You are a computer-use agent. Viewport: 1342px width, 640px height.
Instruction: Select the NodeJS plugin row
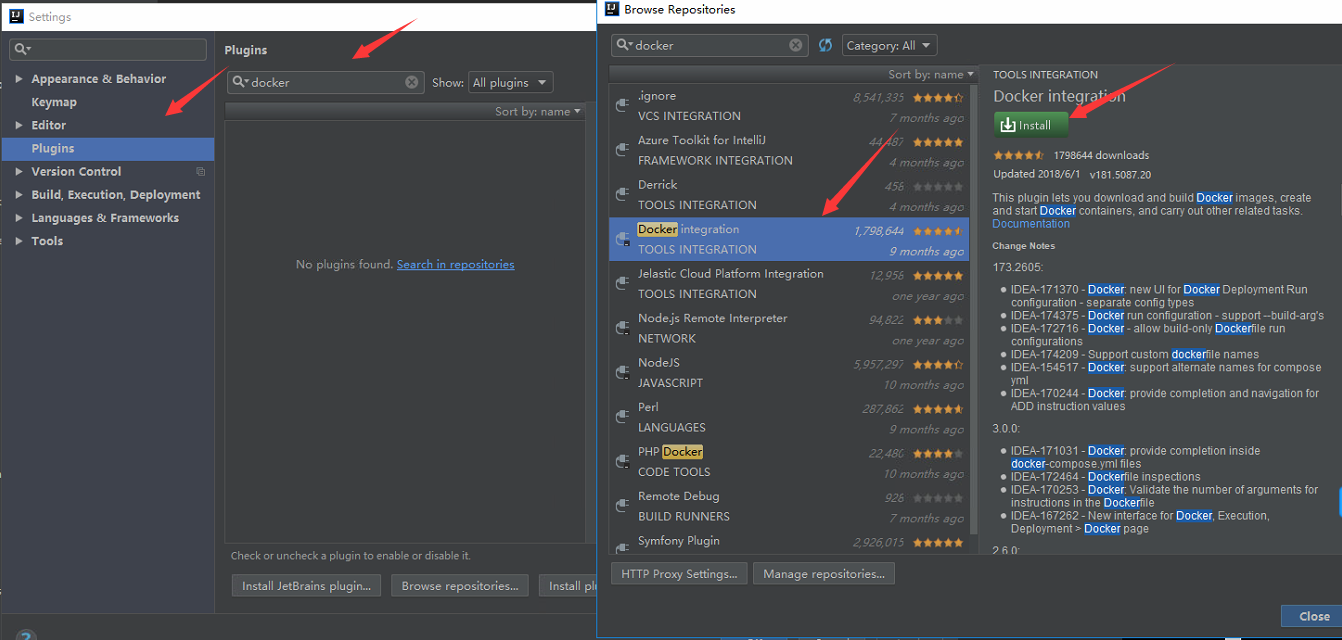point(789,372)
